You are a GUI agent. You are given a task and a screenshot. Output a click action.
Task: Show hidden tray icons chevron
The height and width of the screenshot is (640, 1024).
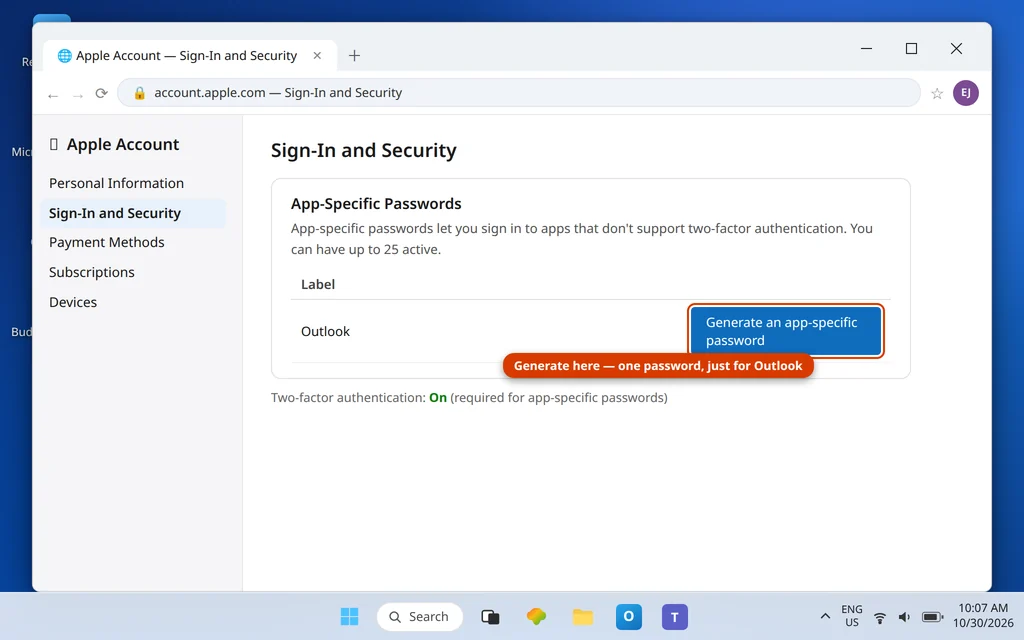[x=825, y=616]
